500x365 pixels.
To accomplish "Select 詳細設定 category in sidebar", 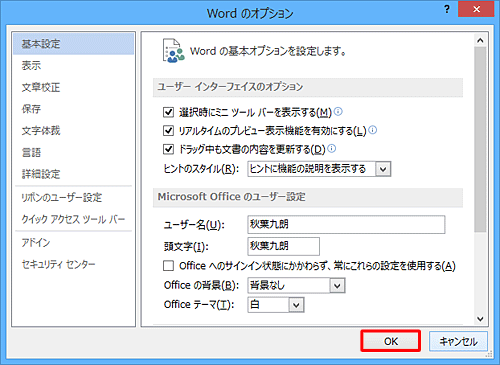I will click(x=74, y=174).
